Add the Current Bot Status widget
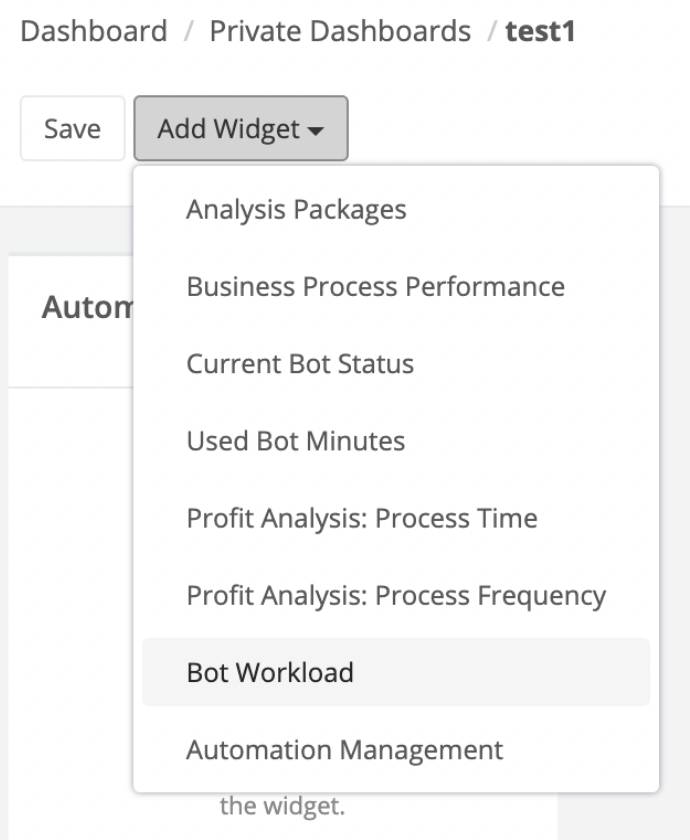Screen dimensions: 690x840 click(299, 364)
